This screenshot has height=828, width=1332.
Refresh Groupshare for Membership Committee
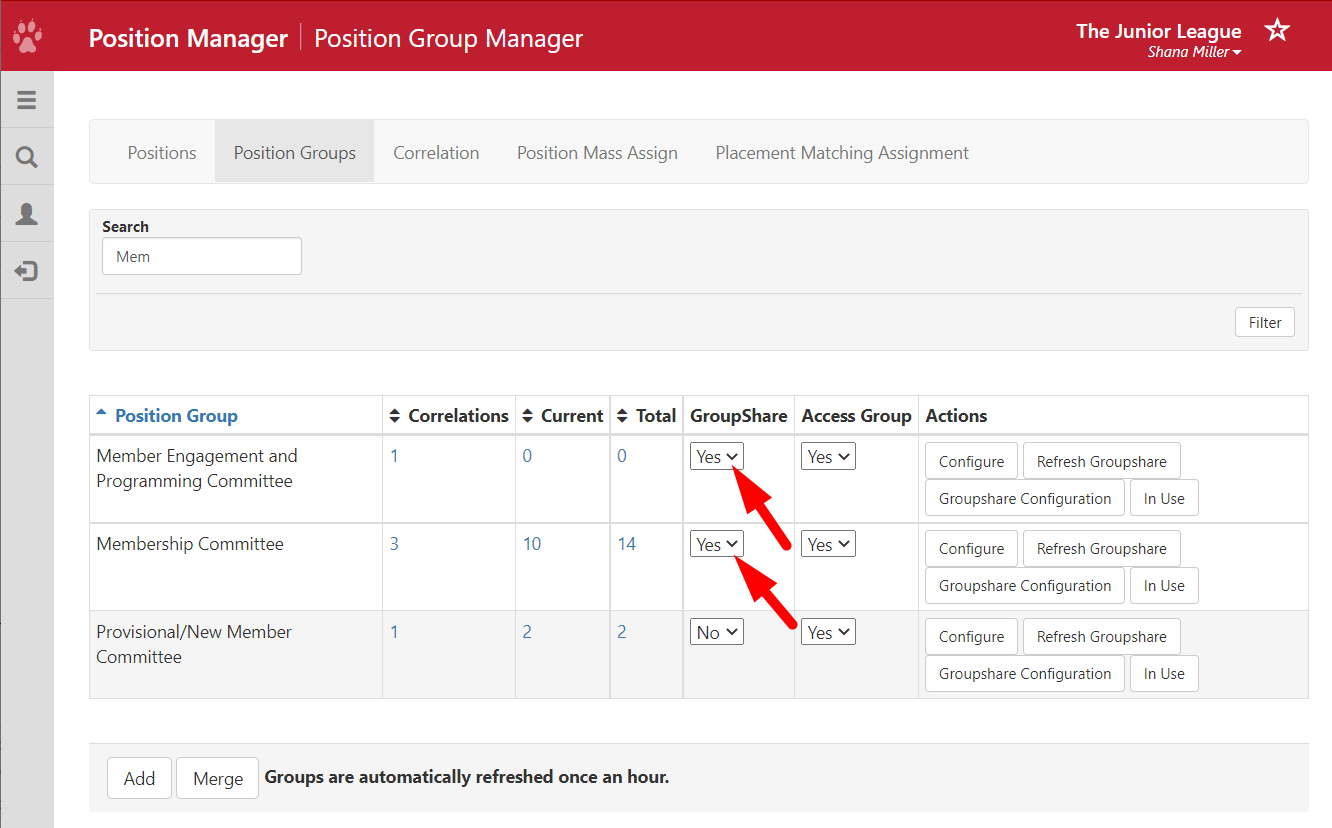(1101, 548)
